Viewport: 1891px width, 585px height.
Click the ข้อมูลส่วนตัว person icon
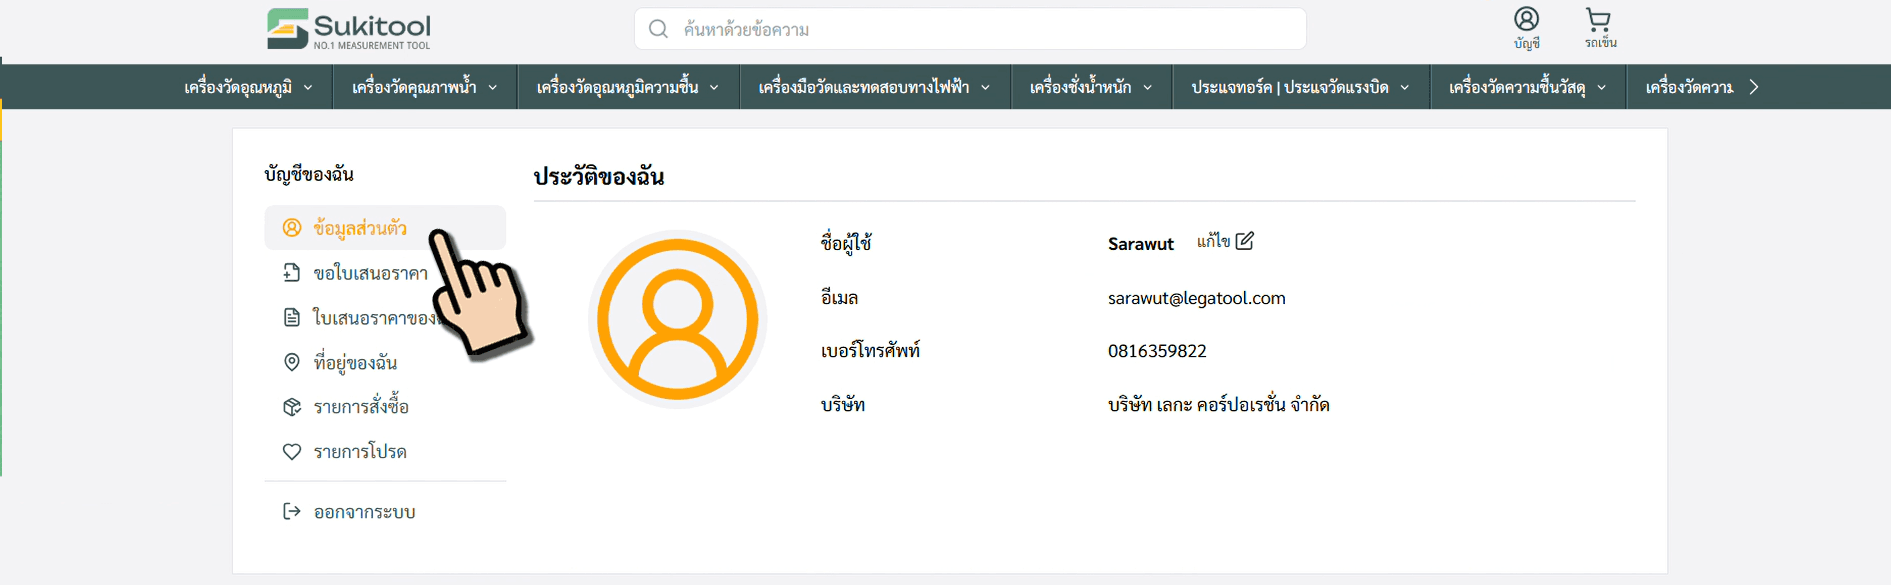tap(292, 228)
